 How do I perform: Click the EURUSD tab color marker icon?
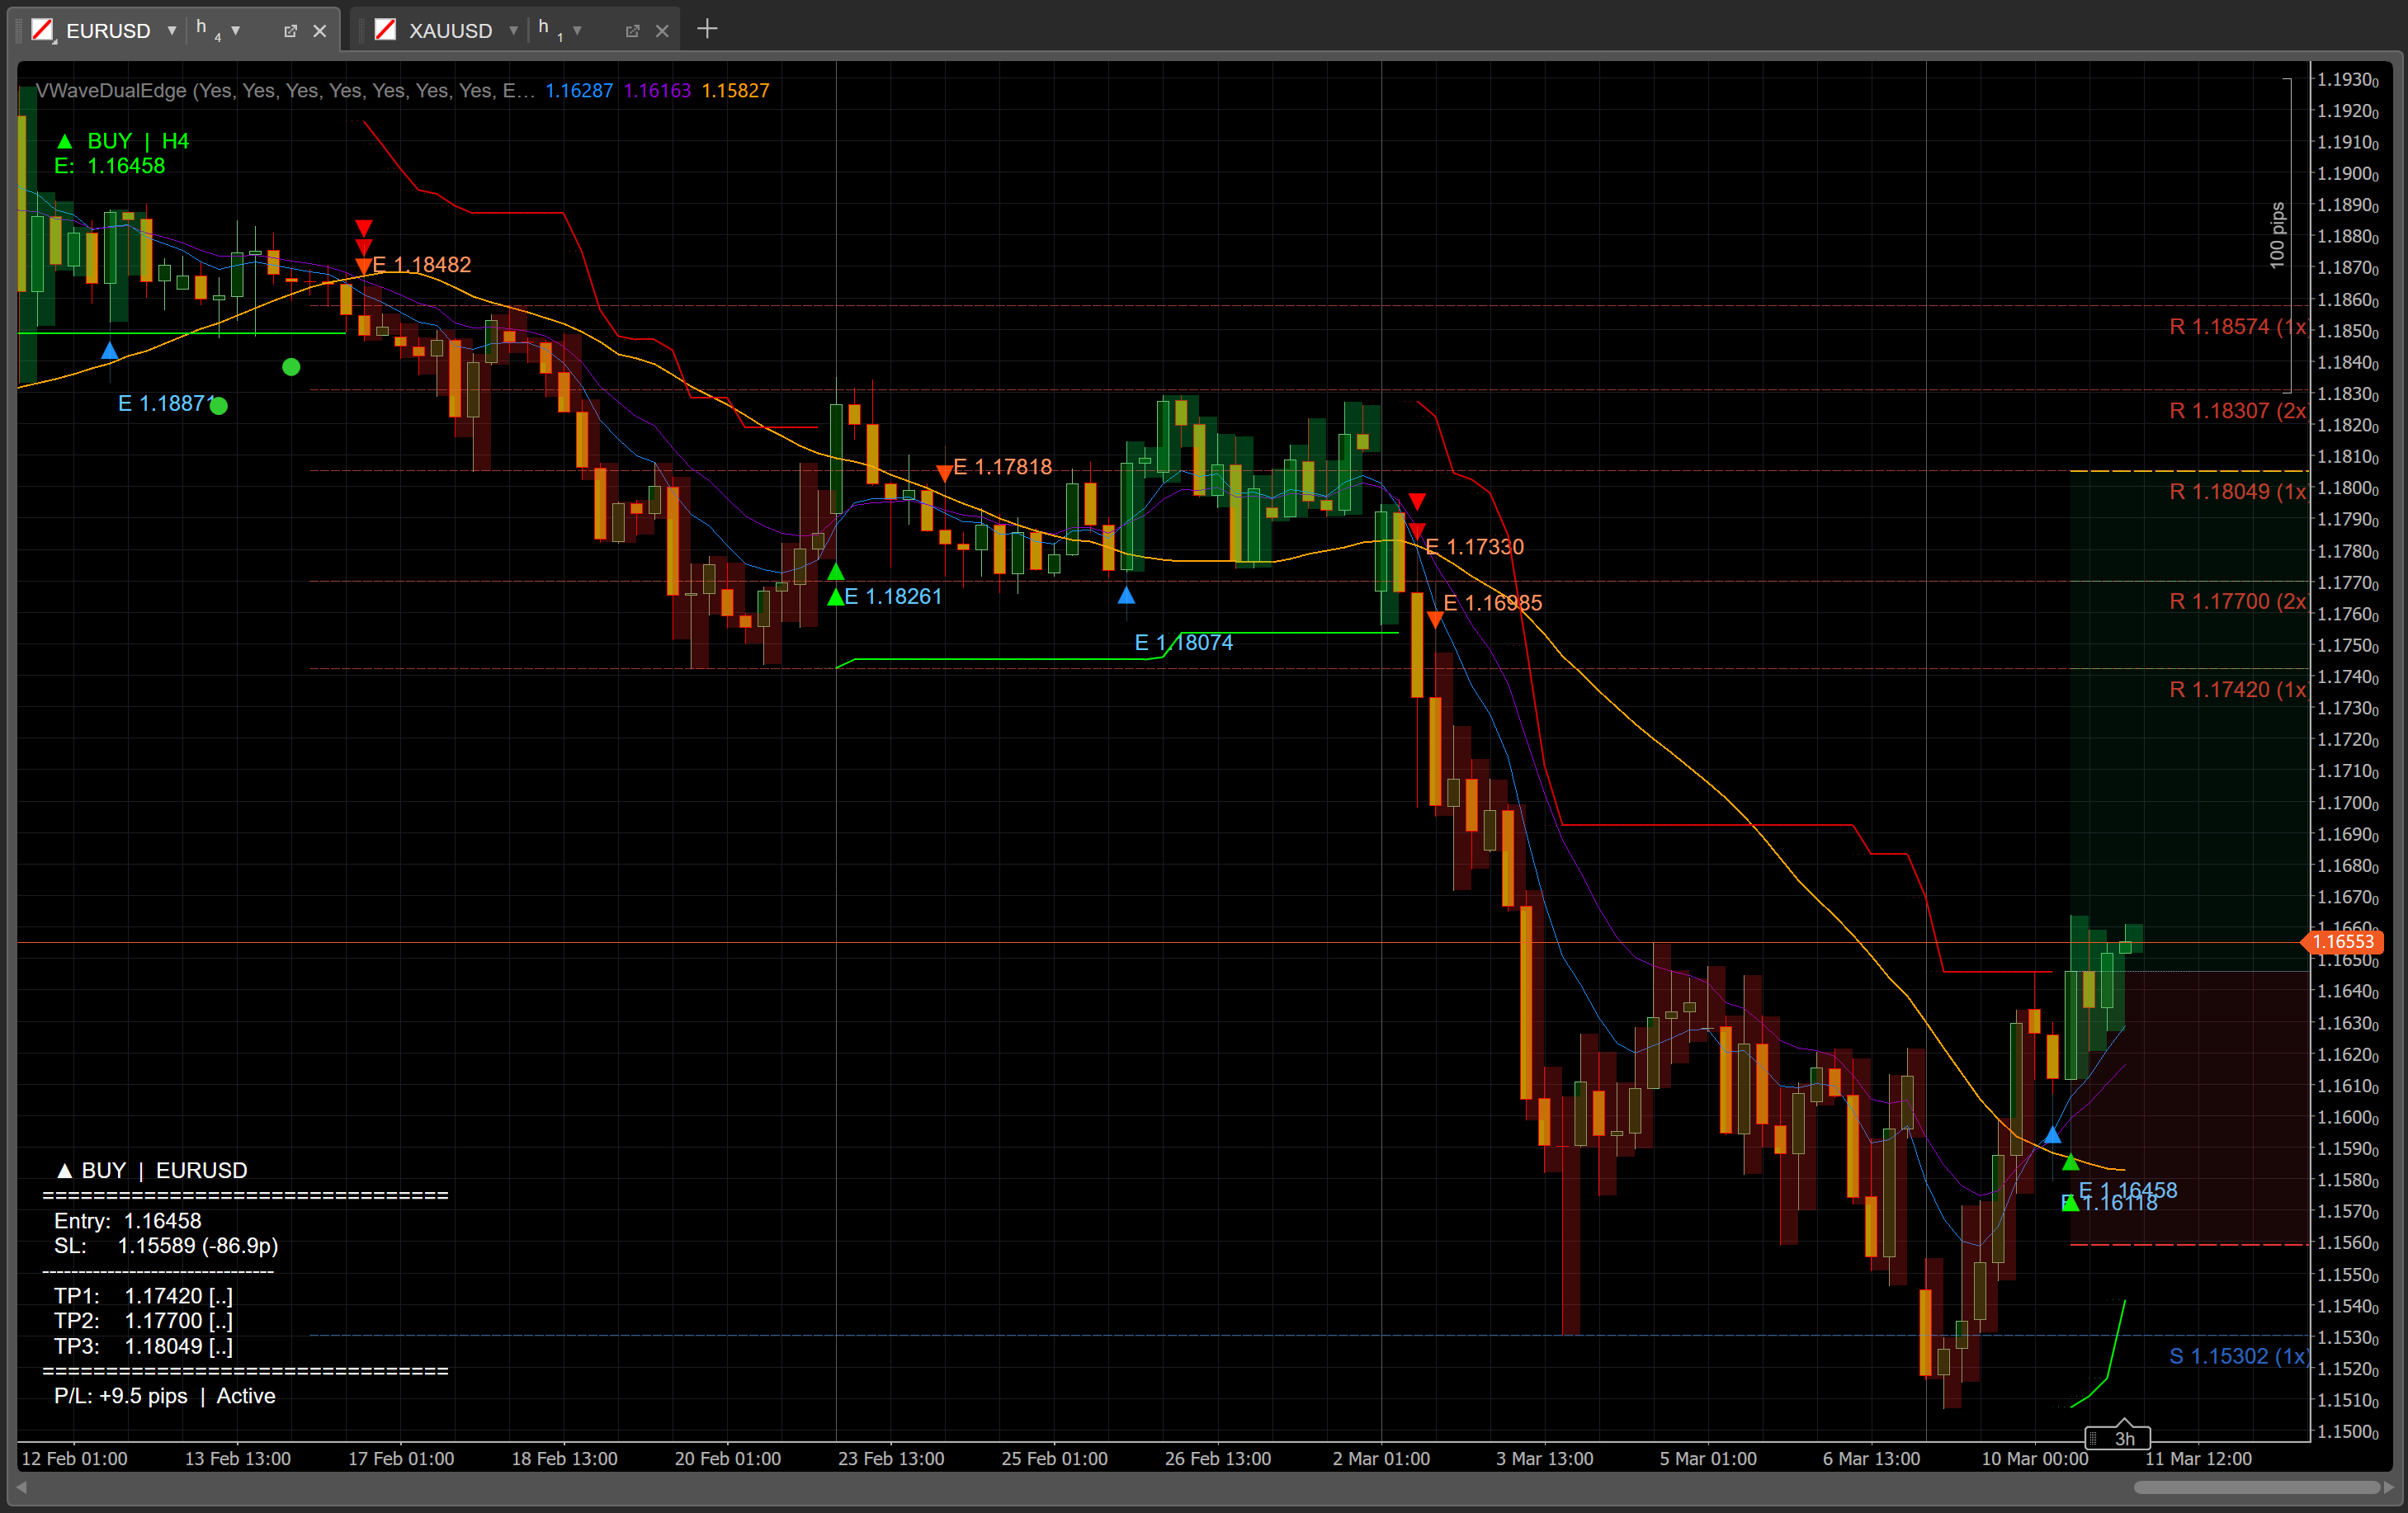pyautogui.click(x=42, y=30)
